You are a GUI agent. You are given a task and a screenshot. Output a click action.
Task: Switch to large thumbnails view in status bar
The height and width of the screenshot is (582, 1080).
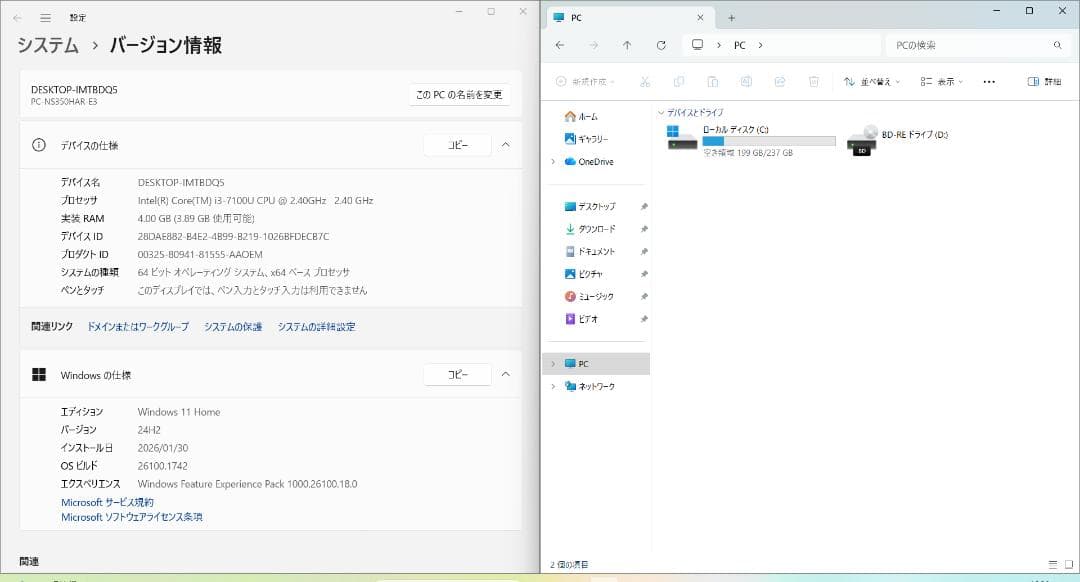point(1067,565)
